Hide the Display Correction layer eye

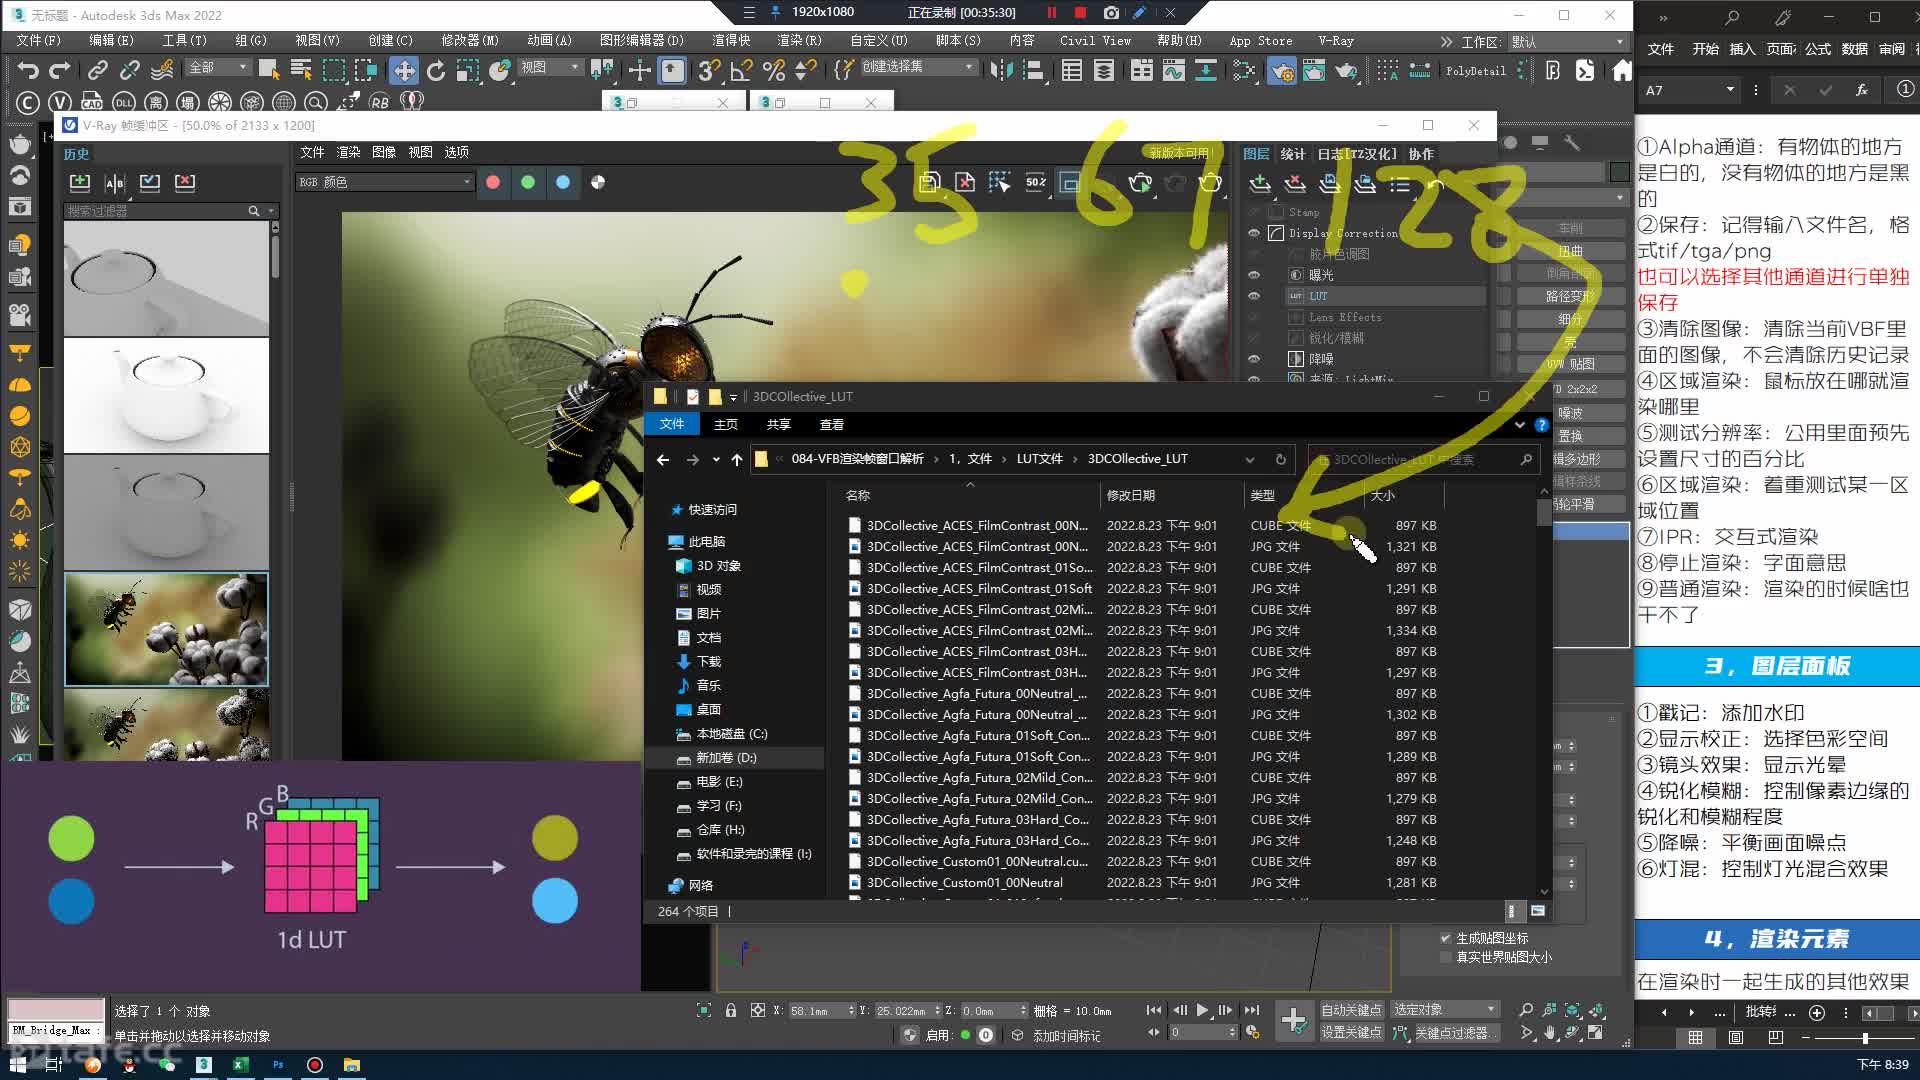tap(1253, 233)
